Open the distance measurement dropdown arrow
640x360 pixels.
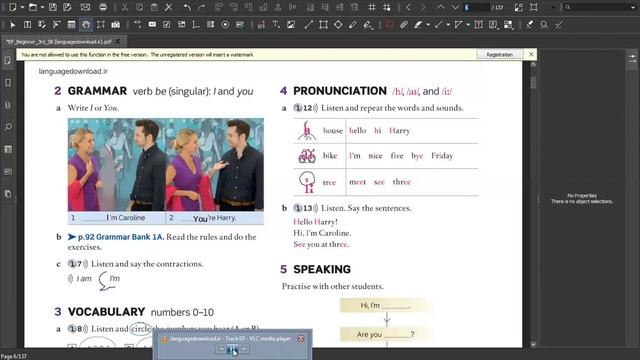coord(448,25)
